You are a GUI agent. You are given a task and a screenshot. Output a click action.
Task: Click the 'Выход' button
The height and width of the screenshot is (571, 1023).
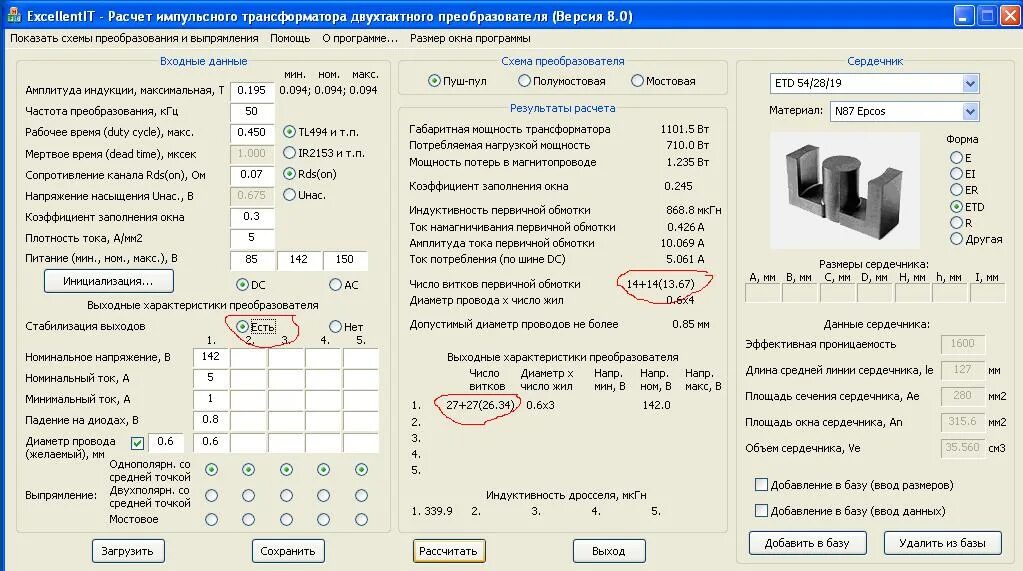tap(609, 551)
